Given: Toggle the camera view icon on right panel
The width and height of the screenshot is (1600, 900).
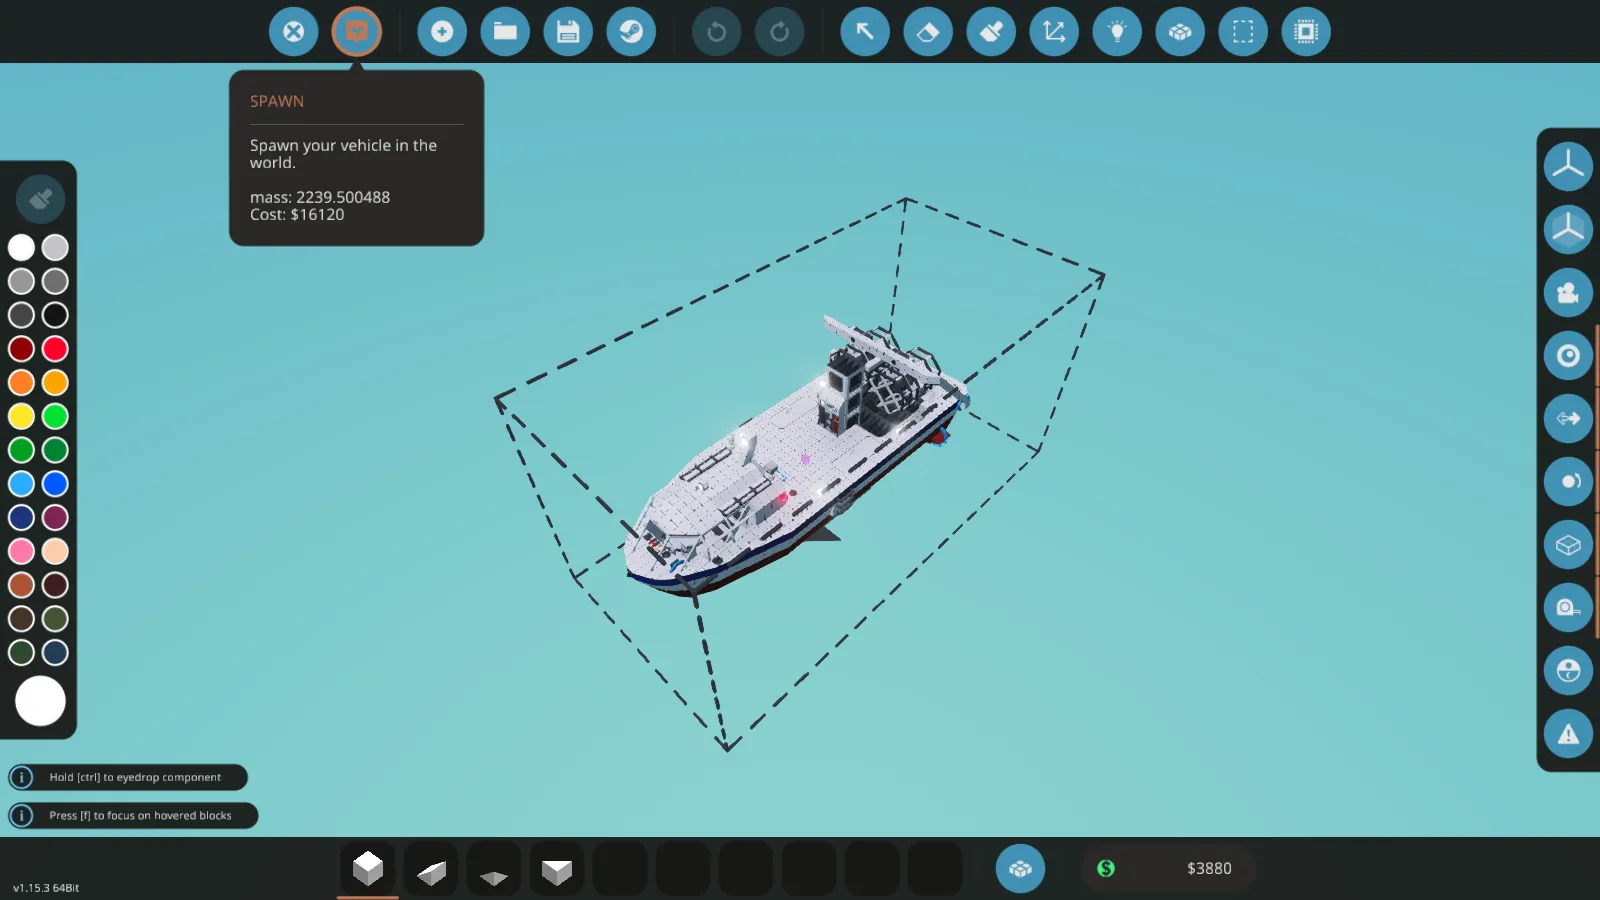Looking at the screenshot, I should coord(1568,293).
